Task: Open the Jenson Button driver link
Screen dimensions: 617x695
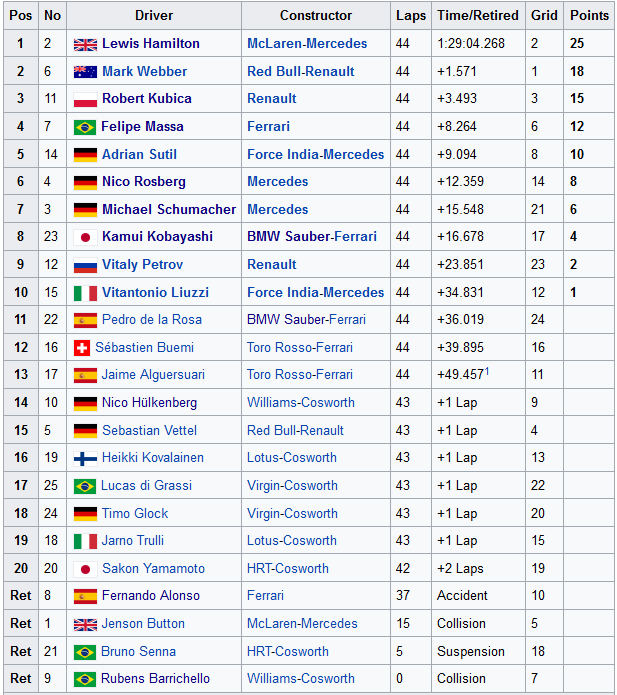Action: [143, 623]
